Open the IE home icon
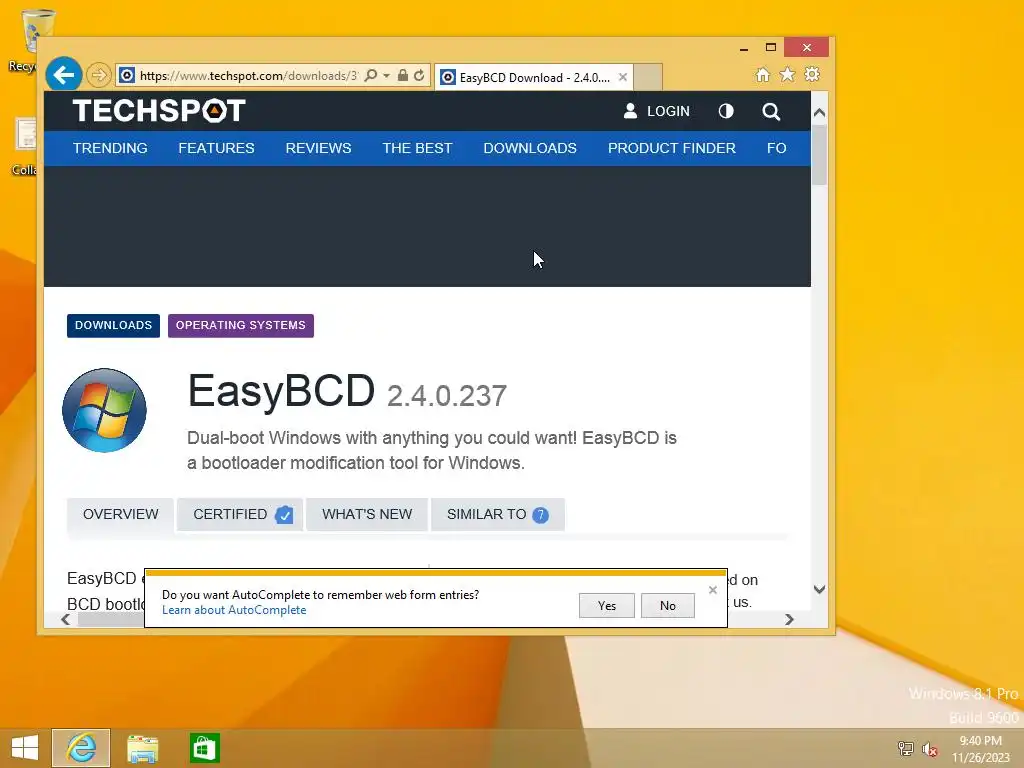Image resolution: width=1024 pixels, height=768 pixels. 763,74
